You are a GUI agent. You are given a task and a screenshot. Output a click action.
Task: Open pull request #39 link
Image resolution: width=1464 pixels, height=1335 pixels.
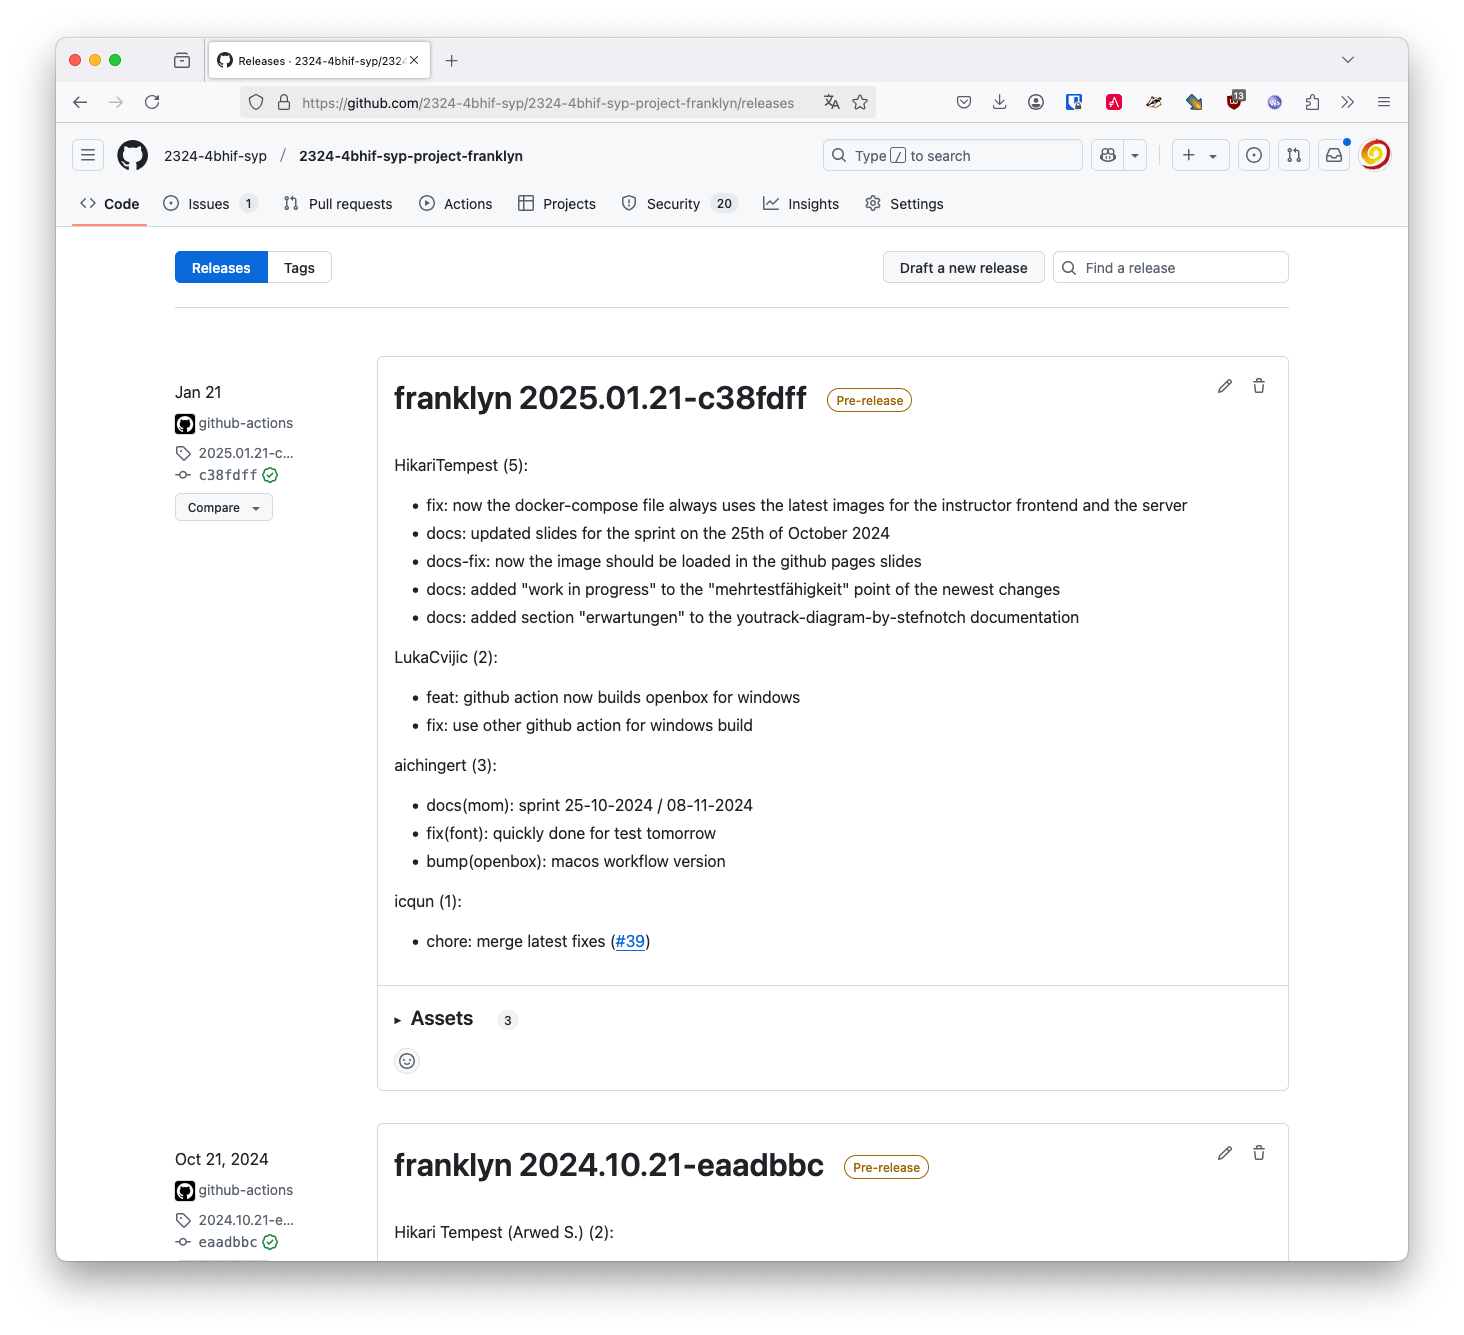[630, 942]
